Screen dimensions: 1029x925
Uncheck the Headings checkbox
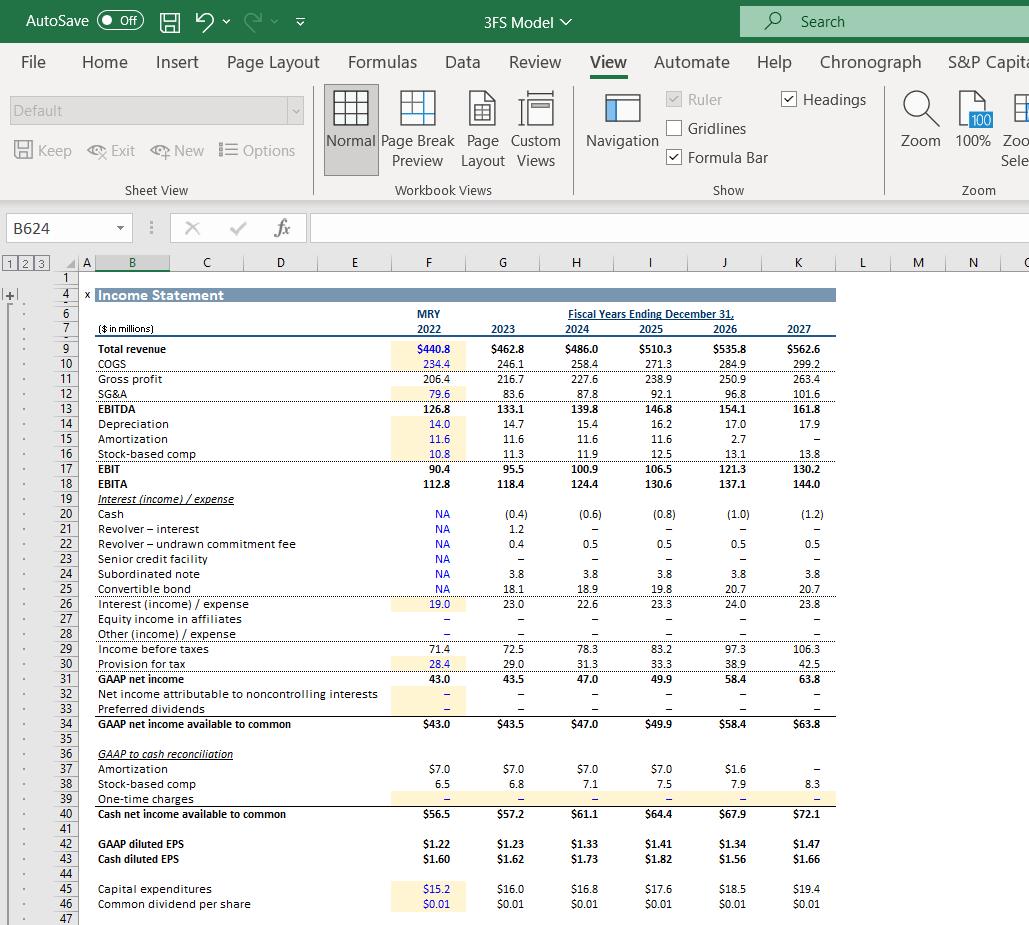tap(790, 99)
